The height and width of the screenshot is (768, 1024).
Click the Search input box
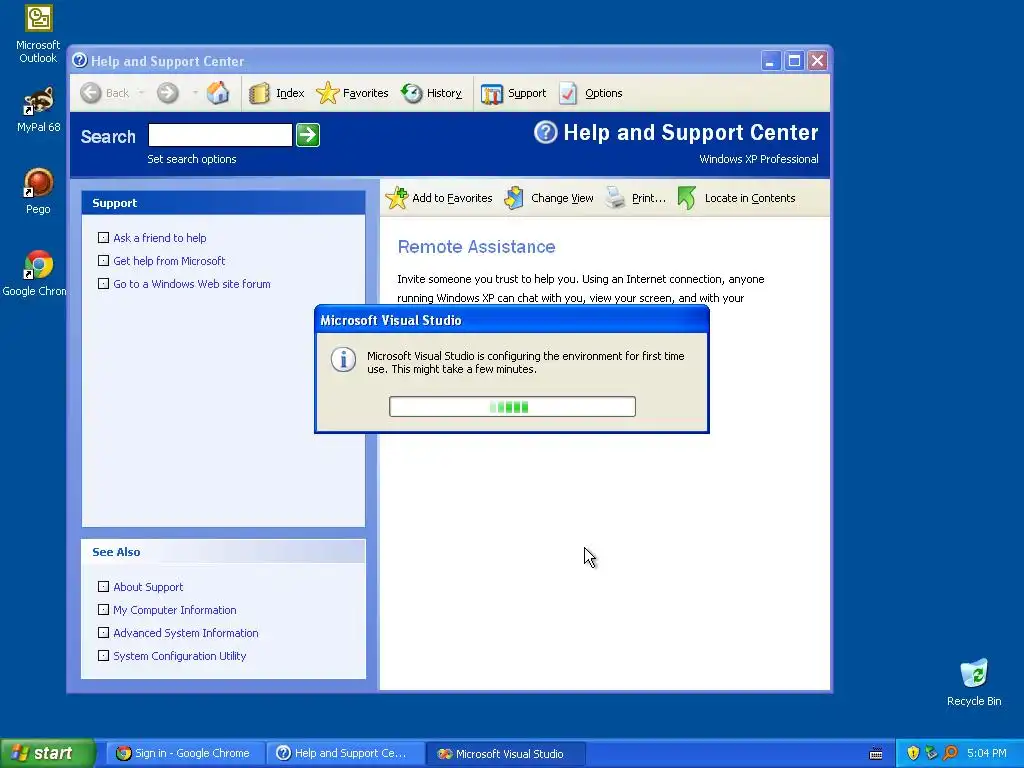click(220, 135)
